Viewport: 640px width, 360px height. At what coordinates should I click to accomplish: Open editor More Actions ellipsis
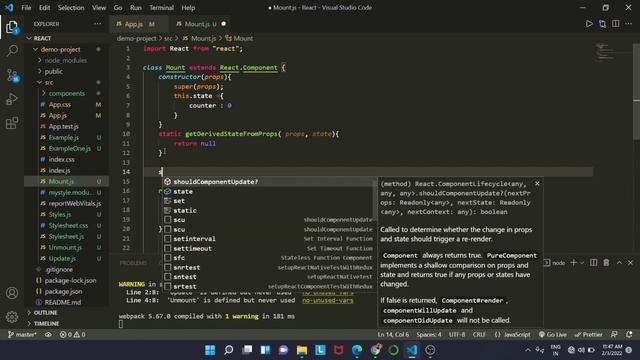point(629,24)
